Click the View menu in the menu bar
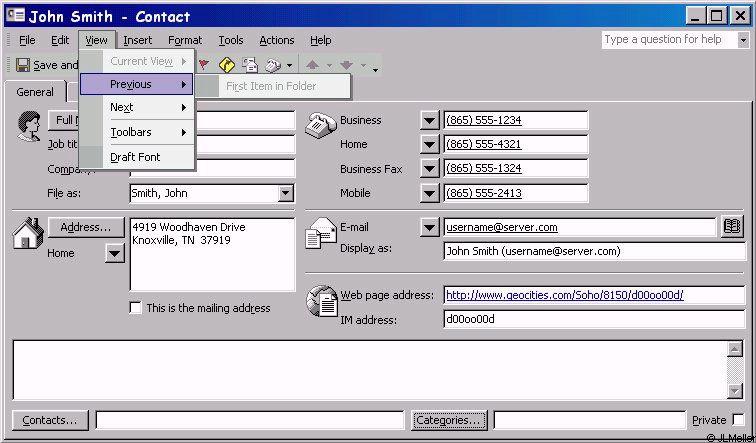Screen dimensions: 756x443 (96, 40)
